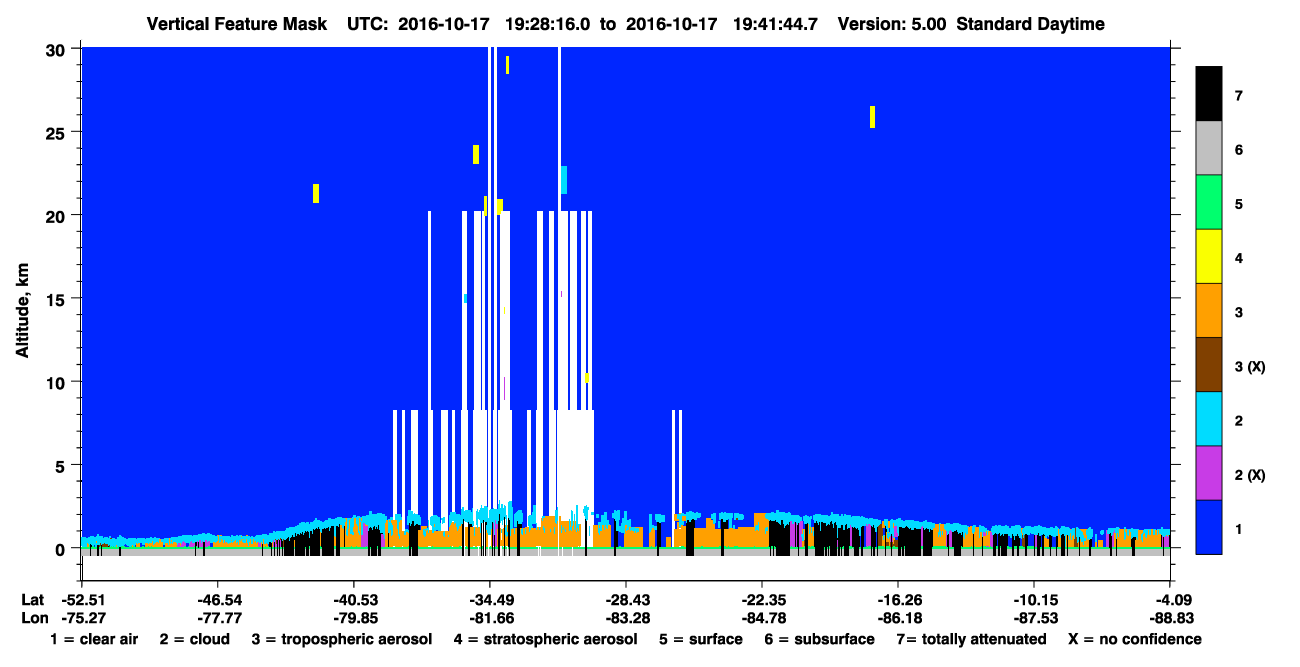This screenshot has height=667, width=1300.
Task: Click the gray color bar segment labeled 6
Action: click(1209, 148)
